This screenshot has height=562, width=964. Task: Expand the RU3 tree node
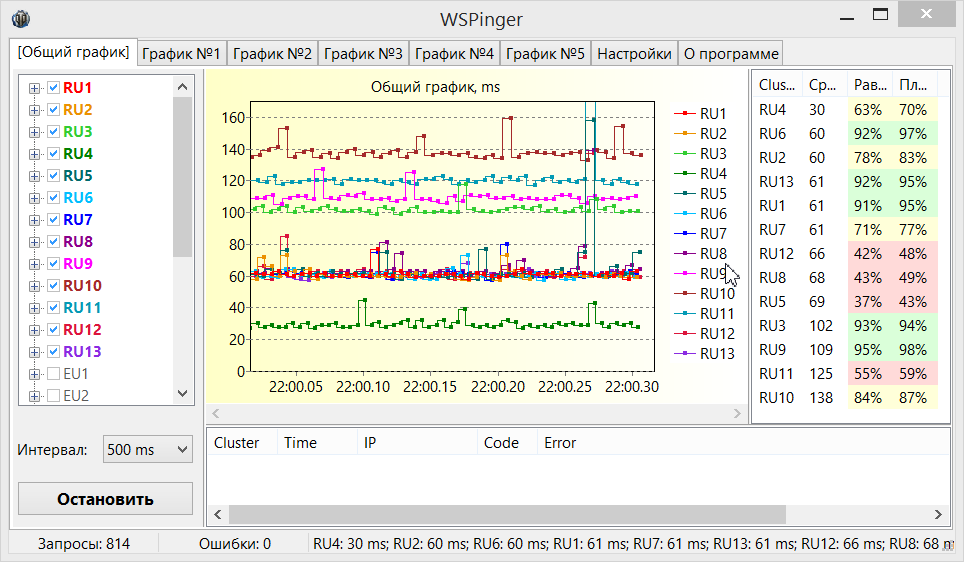tap(35, 132)
